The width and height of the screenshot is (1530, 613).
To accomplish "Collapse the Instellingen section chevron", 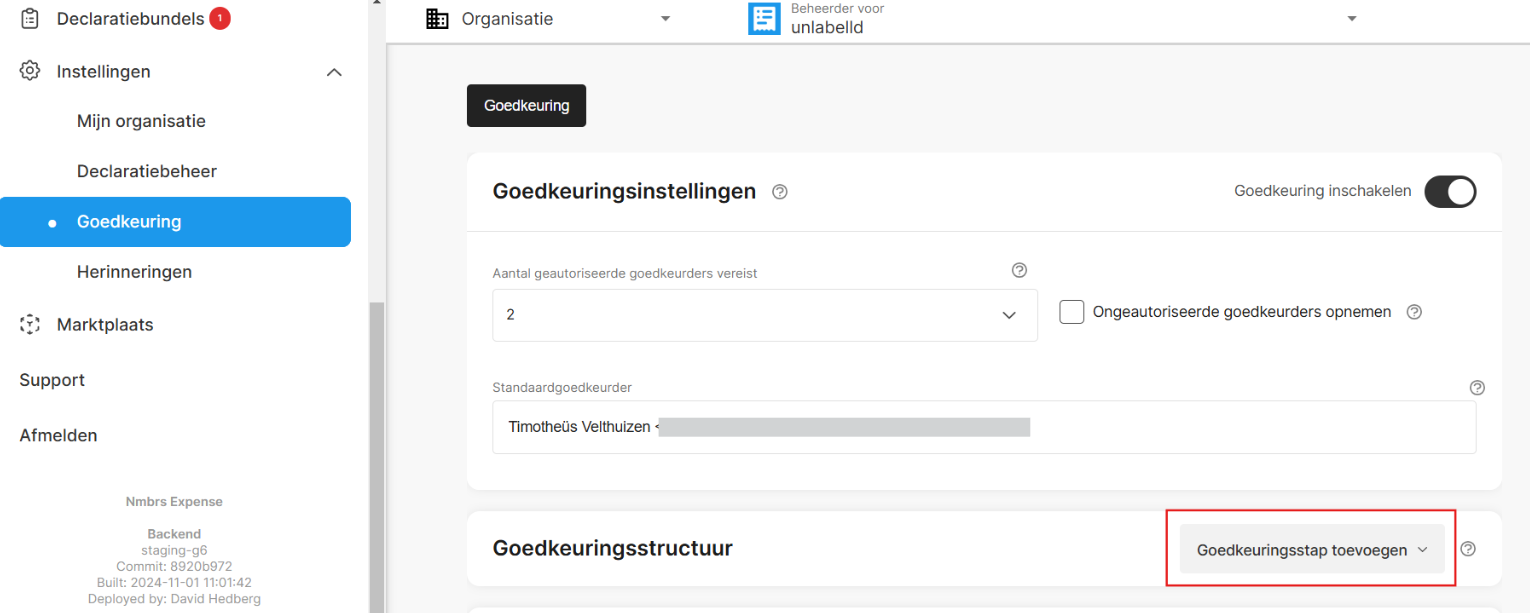I will [335, 72].
